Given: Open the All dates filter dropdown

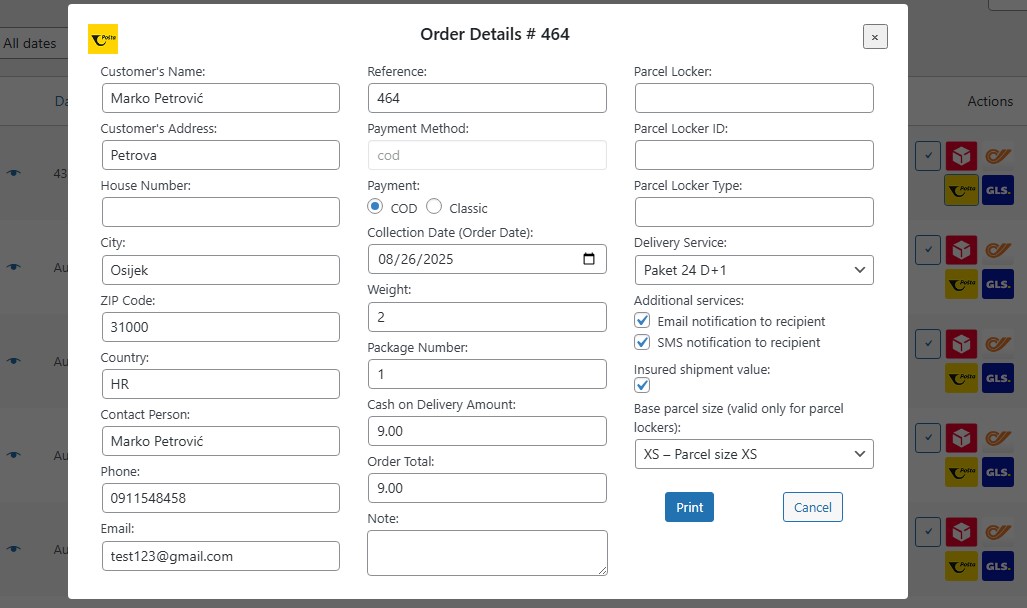Looking at the screenshot, I should [30, 43].
